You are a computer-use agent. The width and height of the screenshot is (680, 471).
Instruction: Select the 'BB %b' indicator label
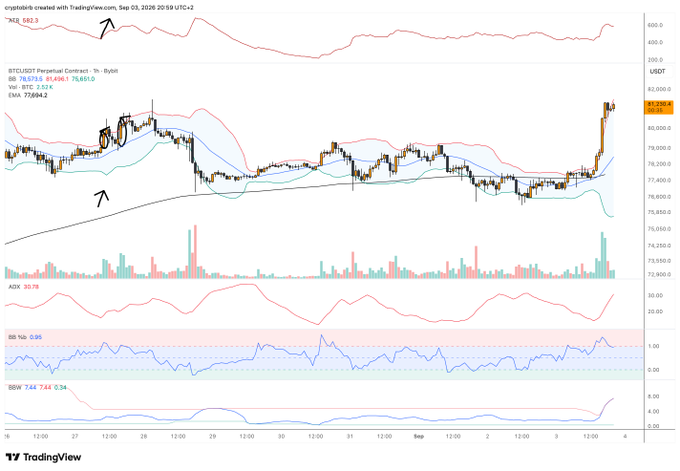(x=17, y=337)
